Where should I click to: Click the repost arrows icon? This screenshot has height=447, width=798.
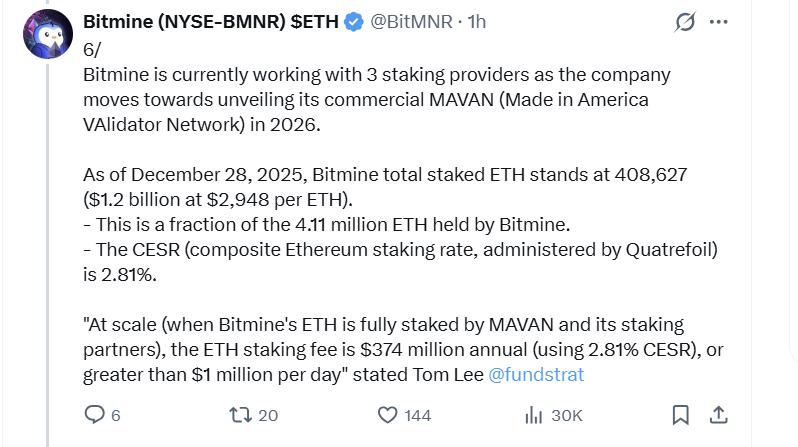coord(241,414)
